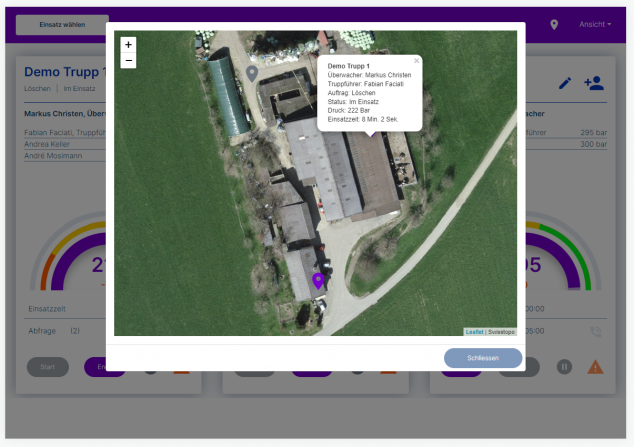
Task: Open the Einsatz wählen selector
Action: (62, 25)
